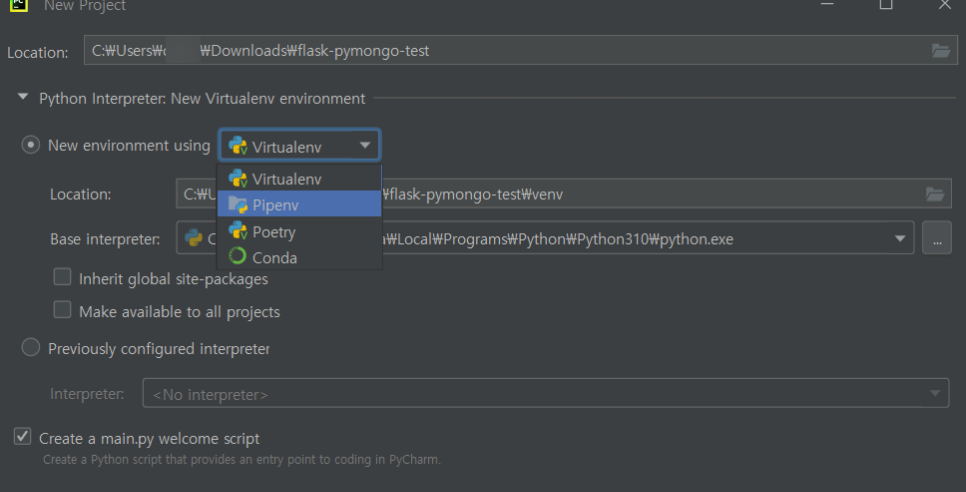Choose Conda from the dropdown list
Screen dimensions: 966x492
click(299, 257)
